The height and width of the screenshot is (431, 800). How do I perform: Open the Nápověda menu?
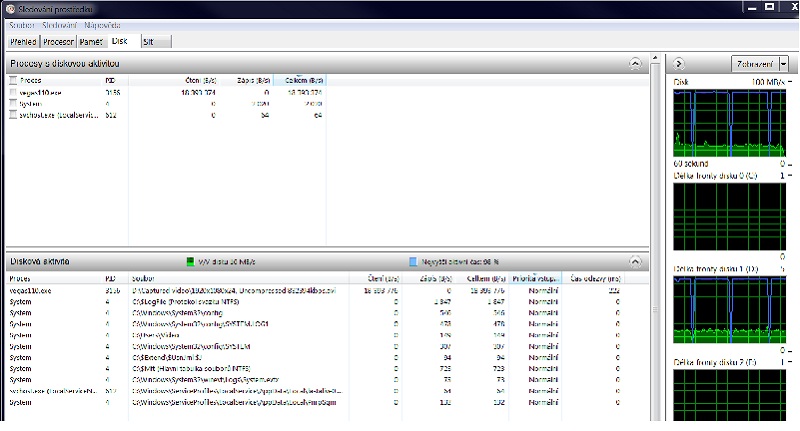pos(104,24)
